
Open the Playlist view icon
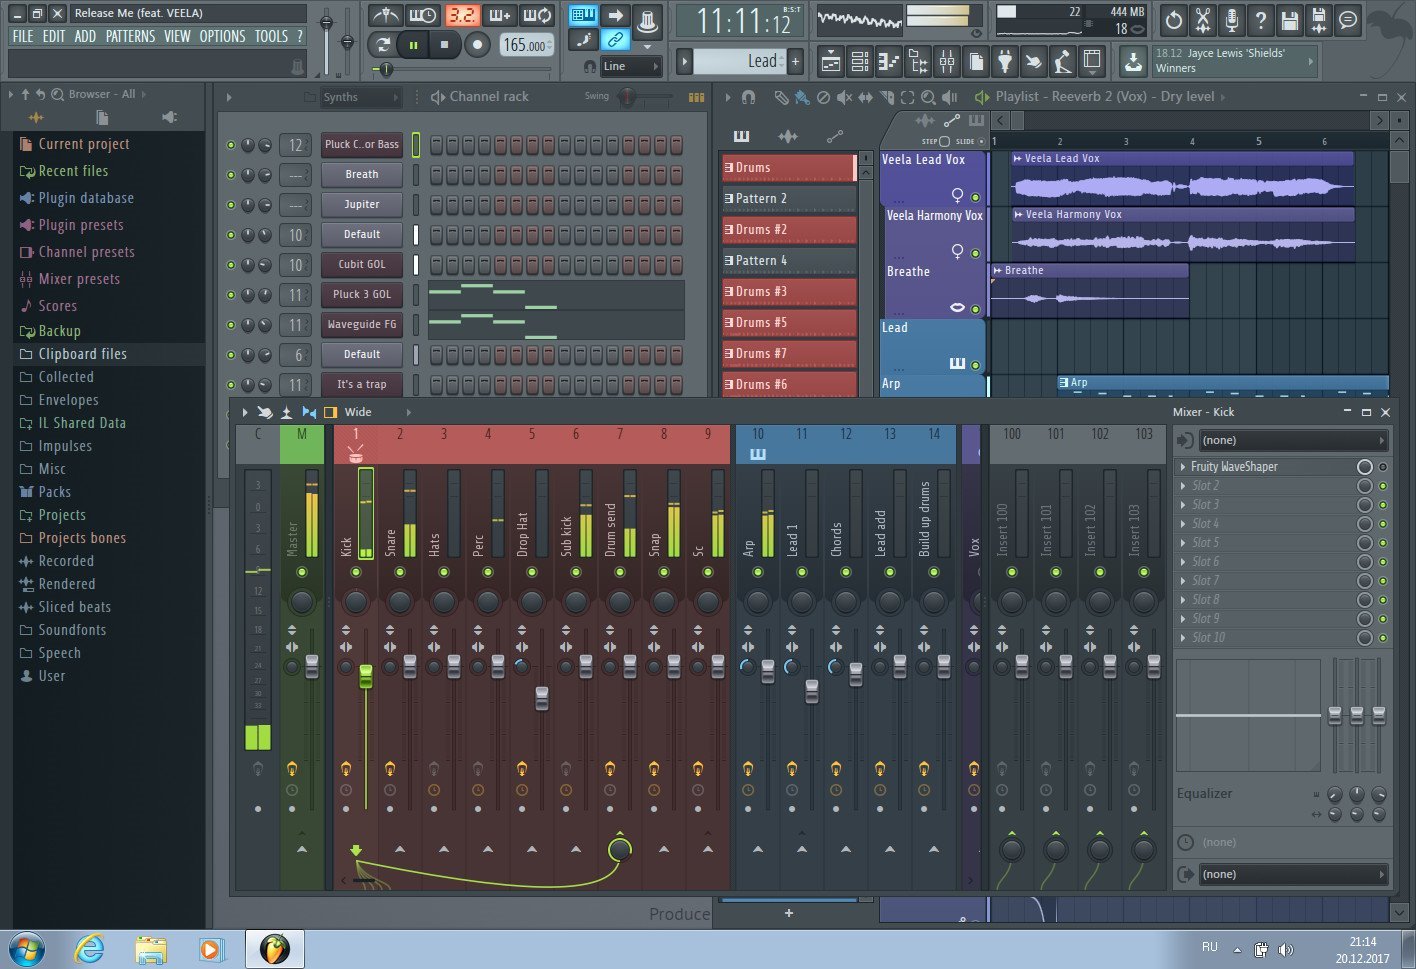831,62
